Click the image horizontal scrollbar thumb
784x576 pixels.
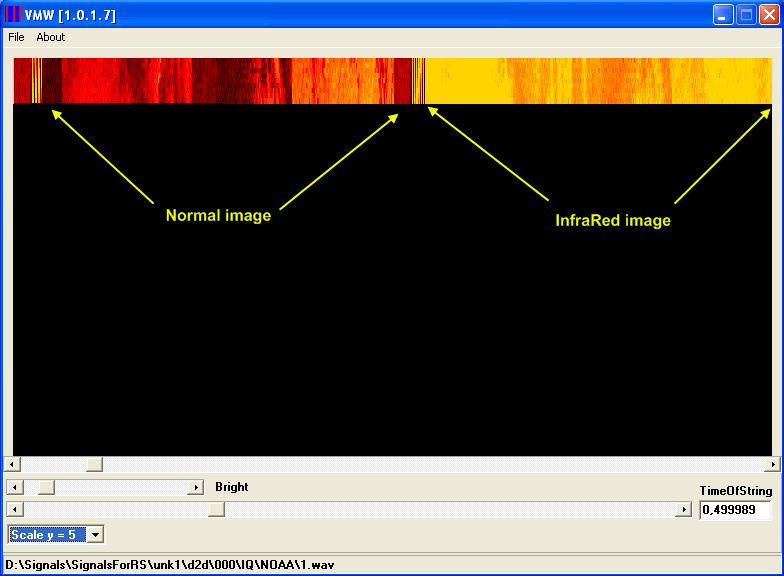coord(94,464)
